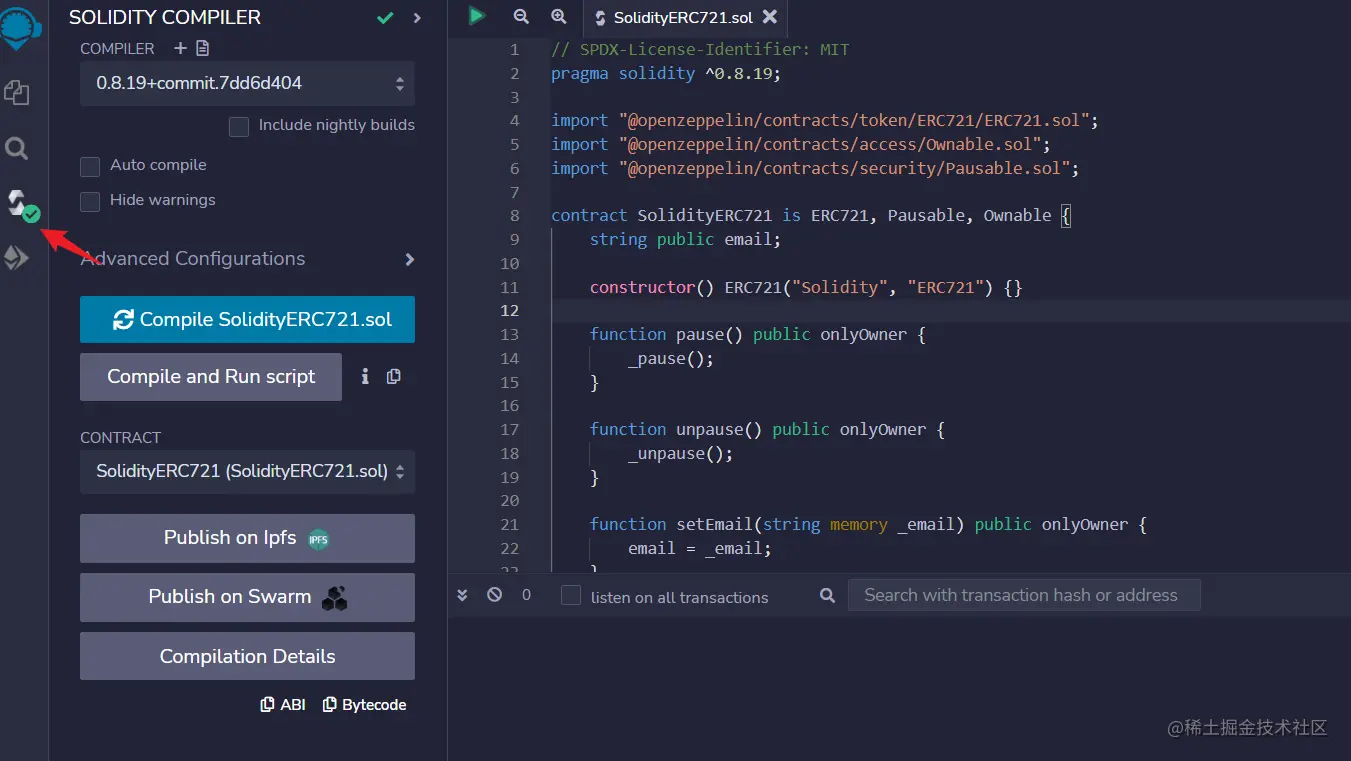Clear the terminal console icon
This screenshot has width=1351, height=761.
click(x=494, y=595)
